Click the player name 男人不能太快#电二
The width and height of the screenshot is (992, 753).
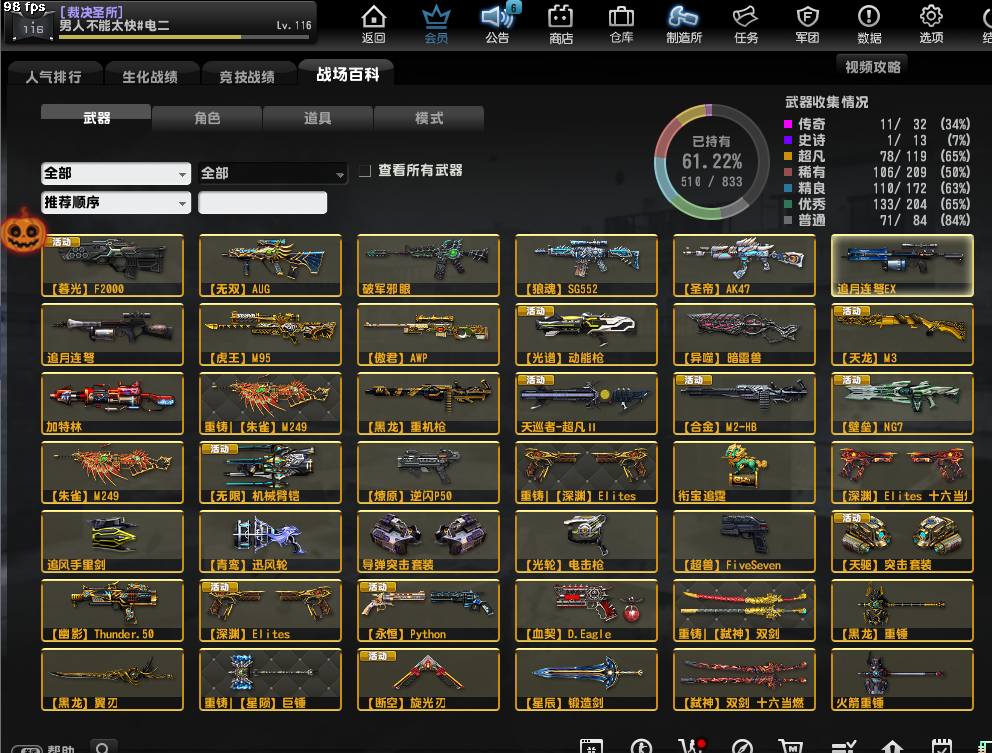point(114,25)
